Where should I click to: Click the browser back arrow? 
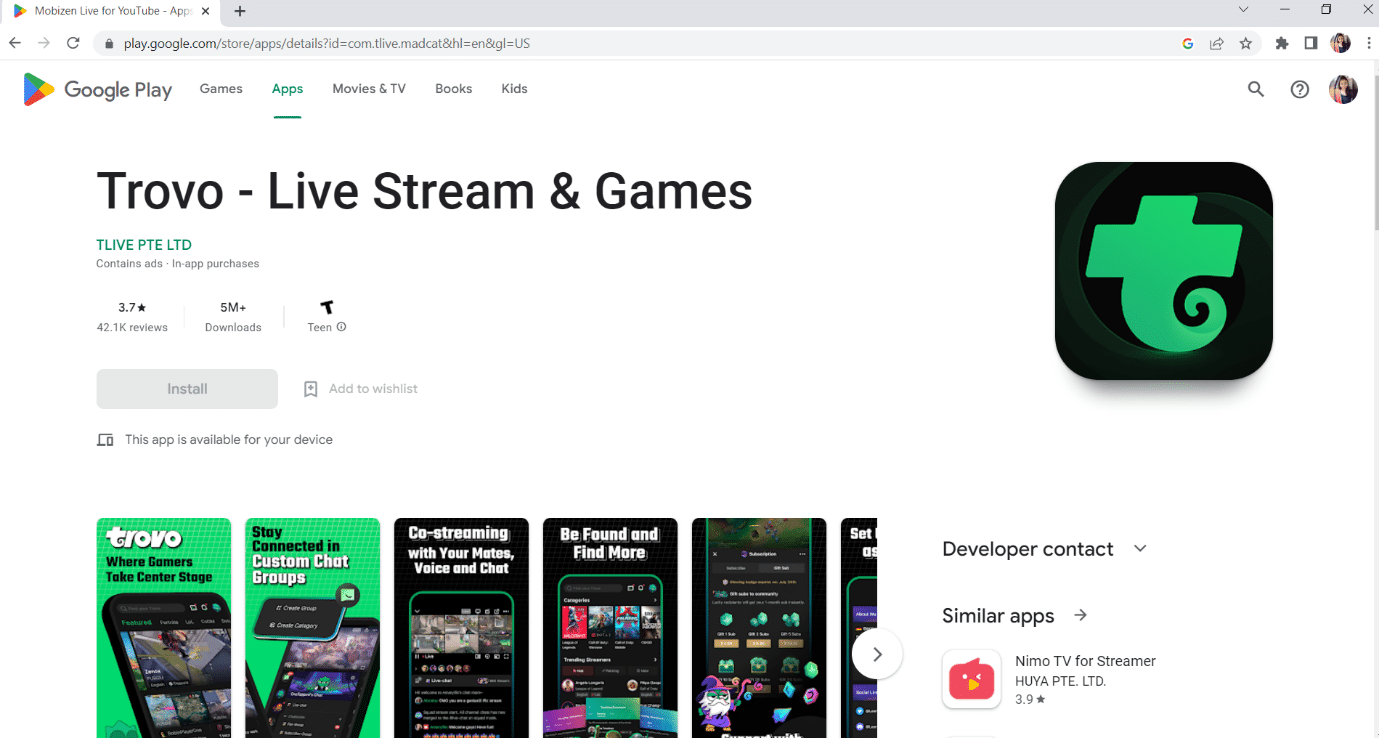click(x=15, y=43)
